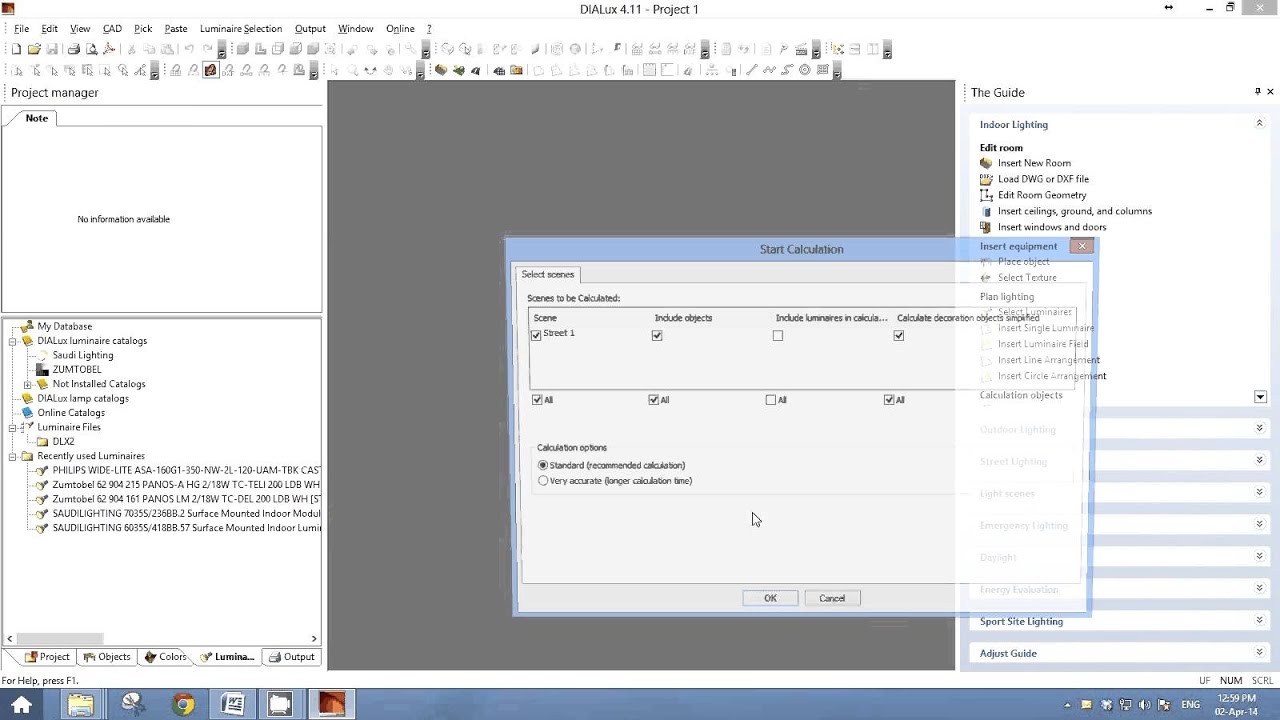This screenshot has width=1280, height=720.
Task: Switch to the Colors tab
Action: [x=165, y=657]
